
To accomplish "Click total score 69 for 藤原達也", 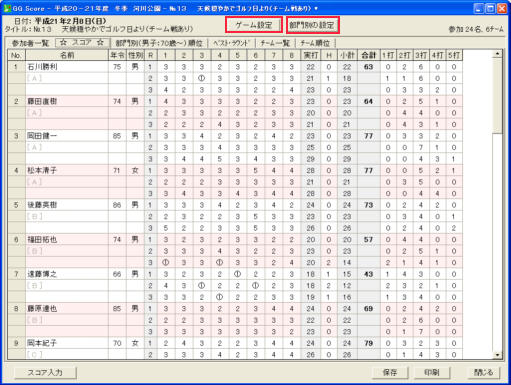I will click(x=368, y=309).
